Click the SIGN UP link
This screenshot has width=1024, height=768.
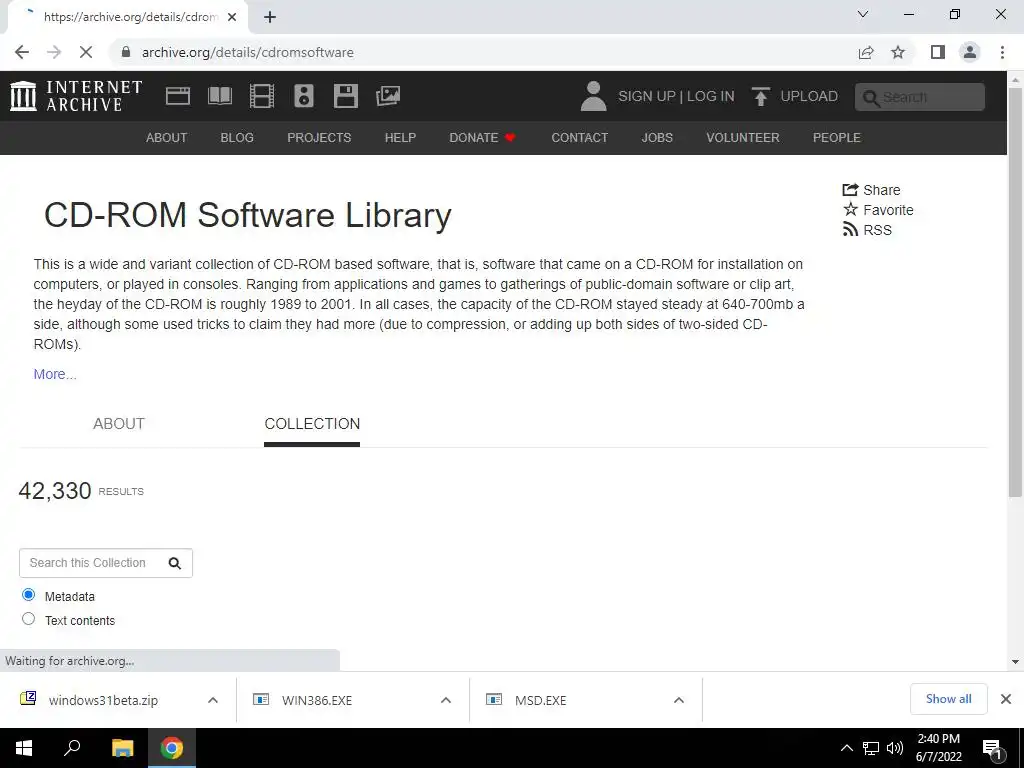pos(647,96)
